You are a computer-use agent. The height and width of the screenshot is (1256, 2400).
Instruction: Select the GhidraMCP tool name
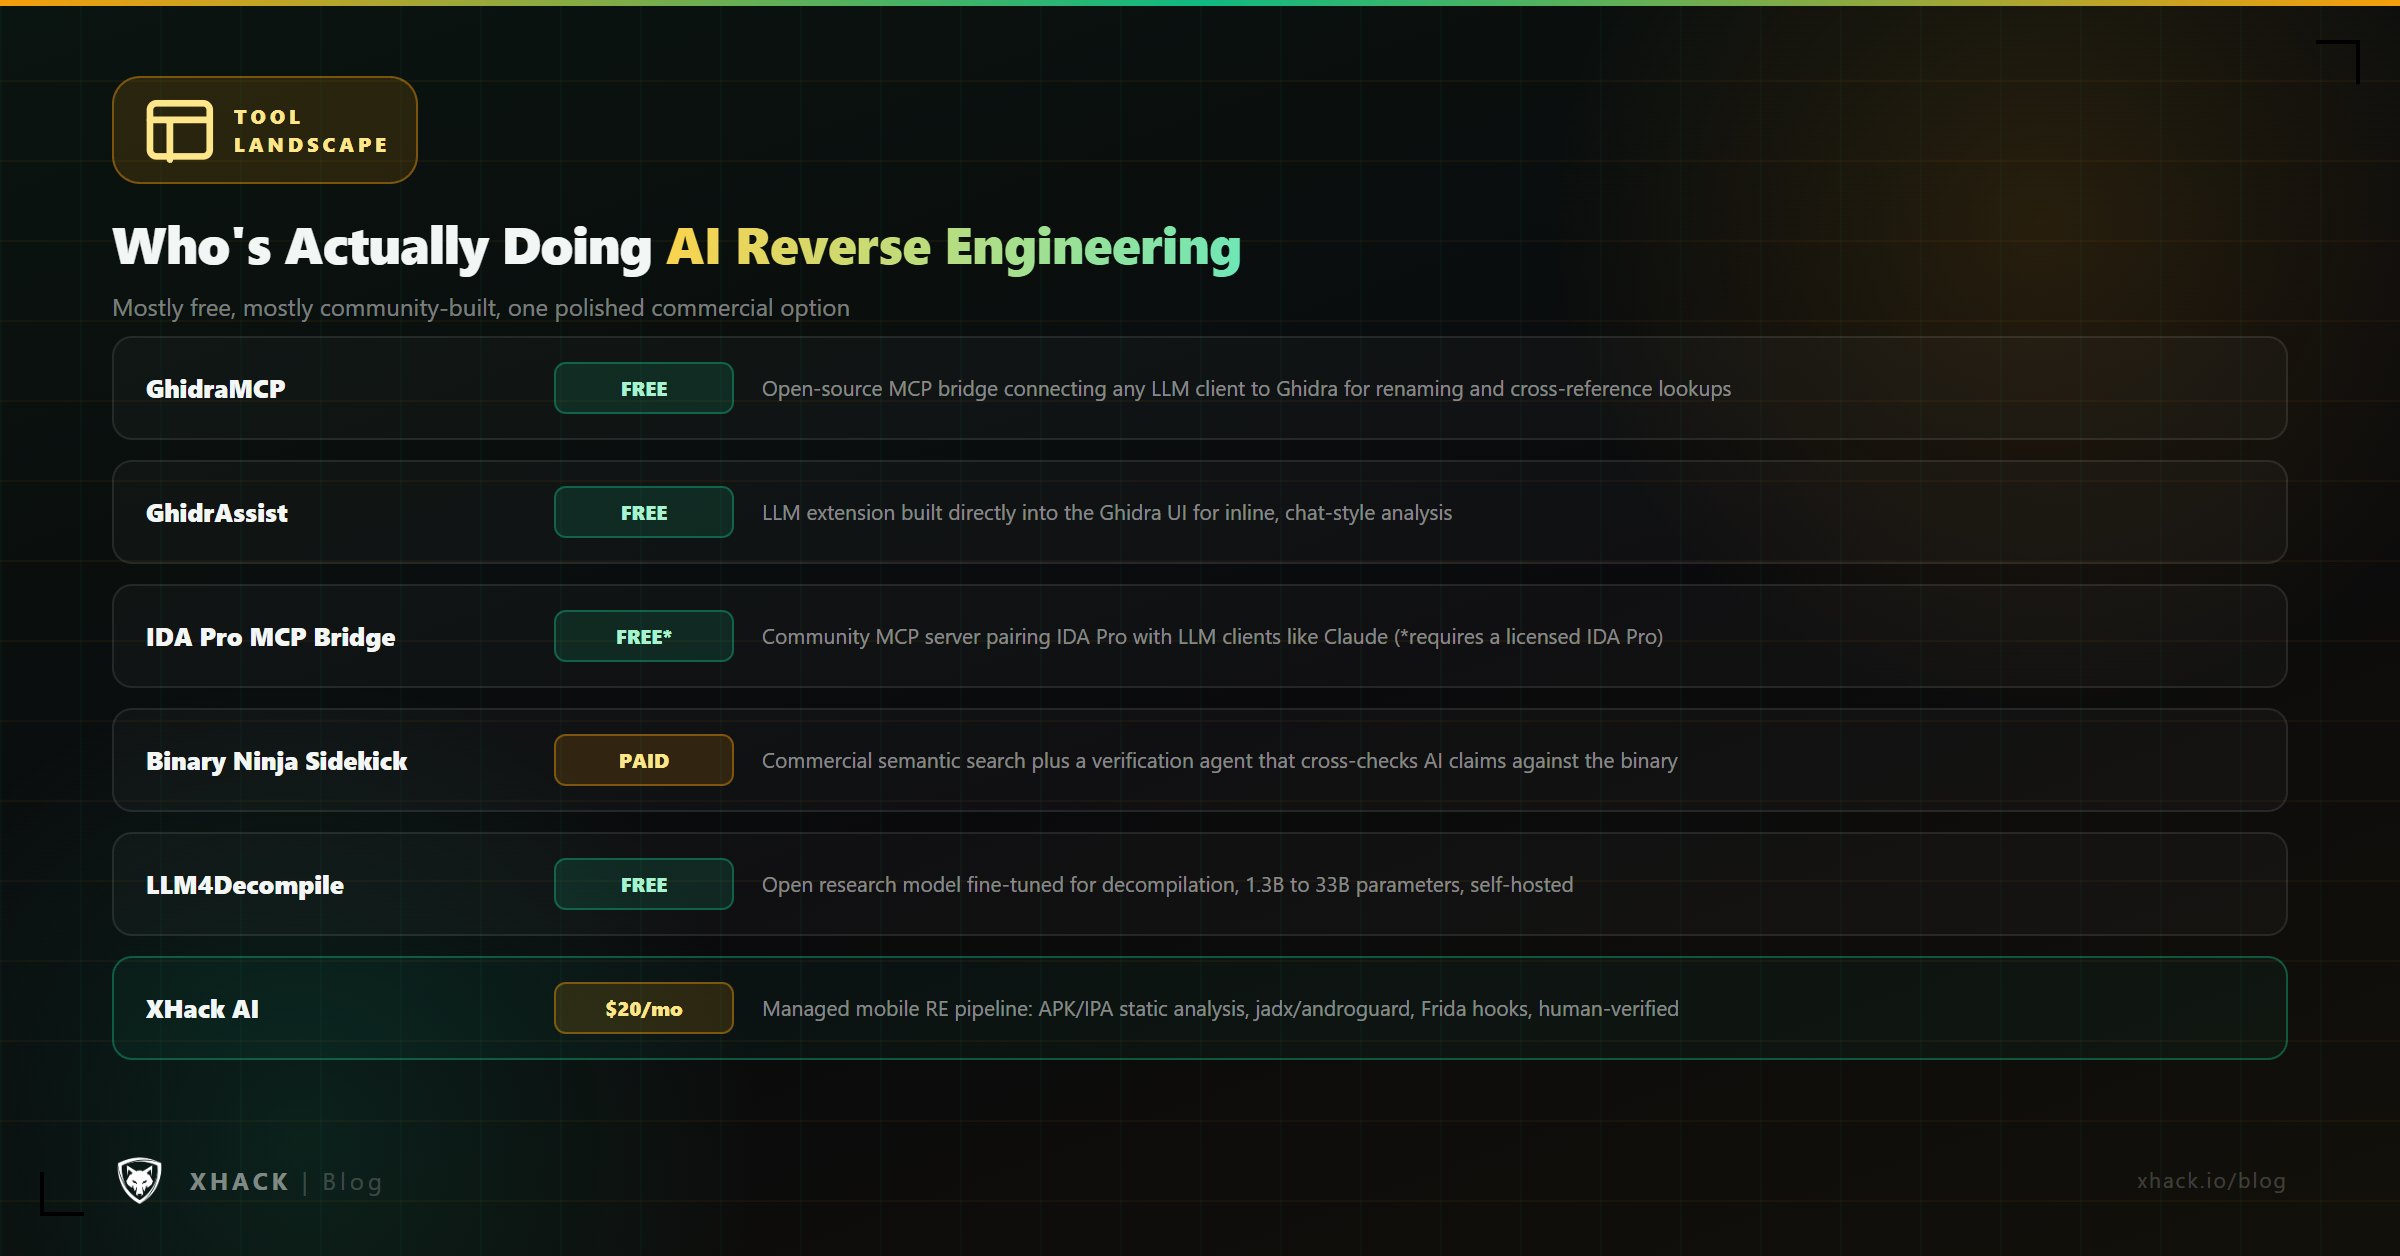click(x=216, y=389)
